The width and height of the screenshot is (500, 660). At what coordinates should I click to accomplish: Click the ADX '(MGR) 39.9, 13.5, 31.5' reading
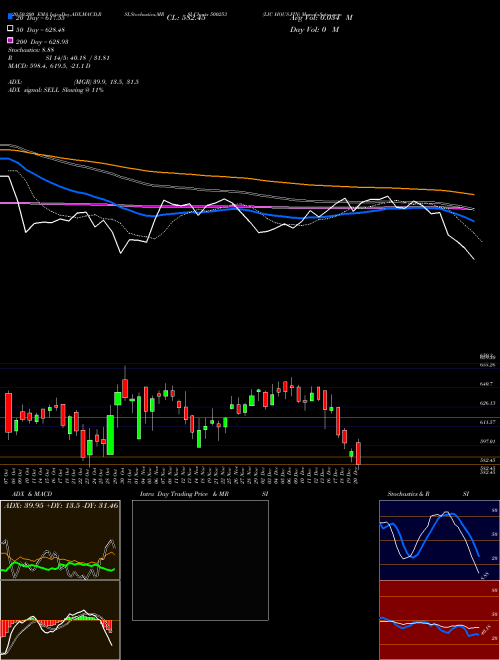coord(106,82)
